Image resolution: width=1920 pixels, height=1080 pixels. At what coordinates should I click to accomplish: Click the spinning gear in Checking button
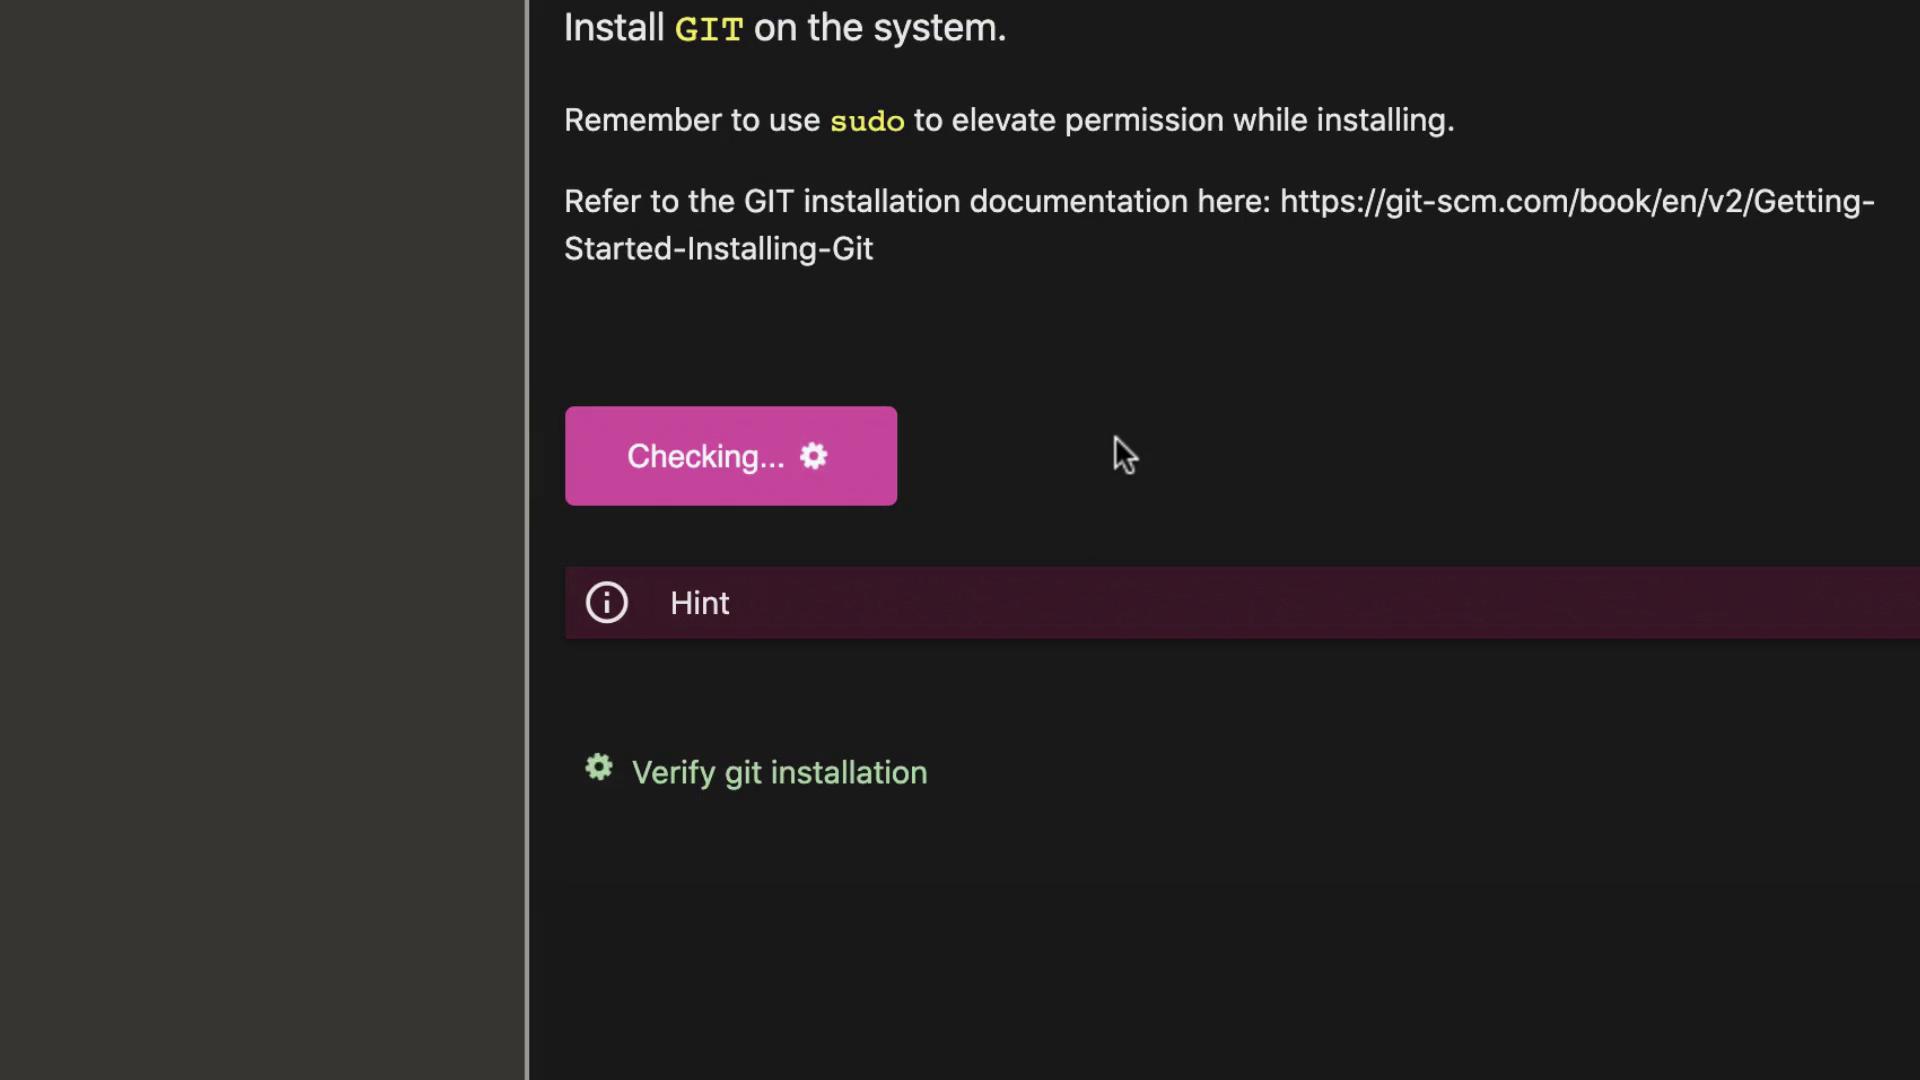tap(814, 456)
